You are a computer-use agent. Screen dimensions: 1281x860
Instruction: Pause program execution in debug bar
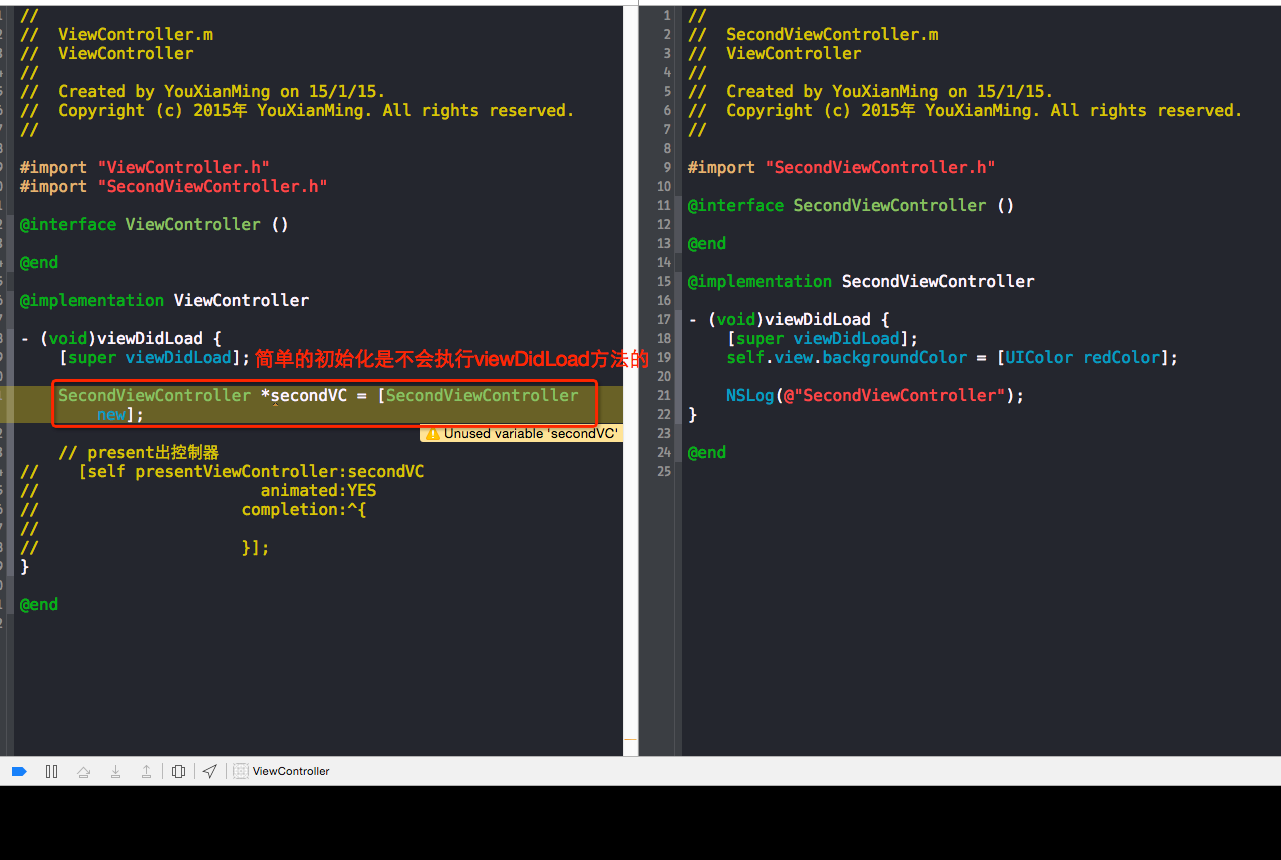point(51,771)
